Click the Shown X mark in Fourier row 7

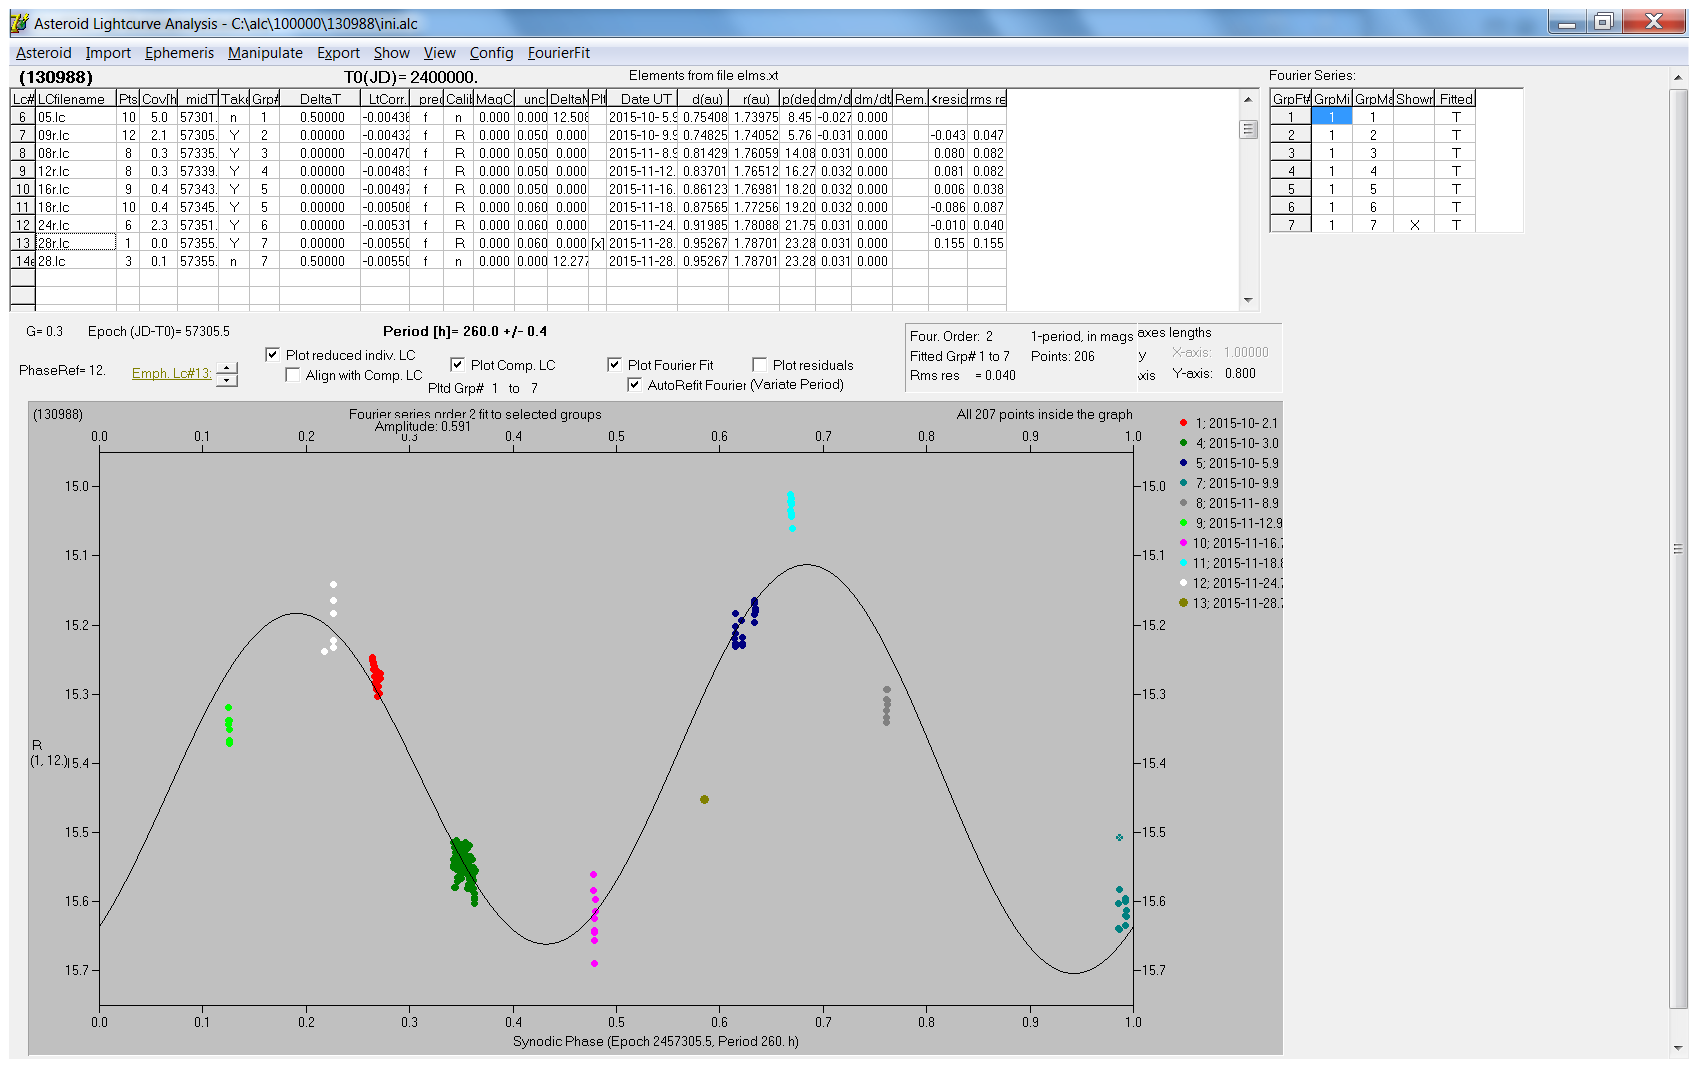pos(1414,225)
